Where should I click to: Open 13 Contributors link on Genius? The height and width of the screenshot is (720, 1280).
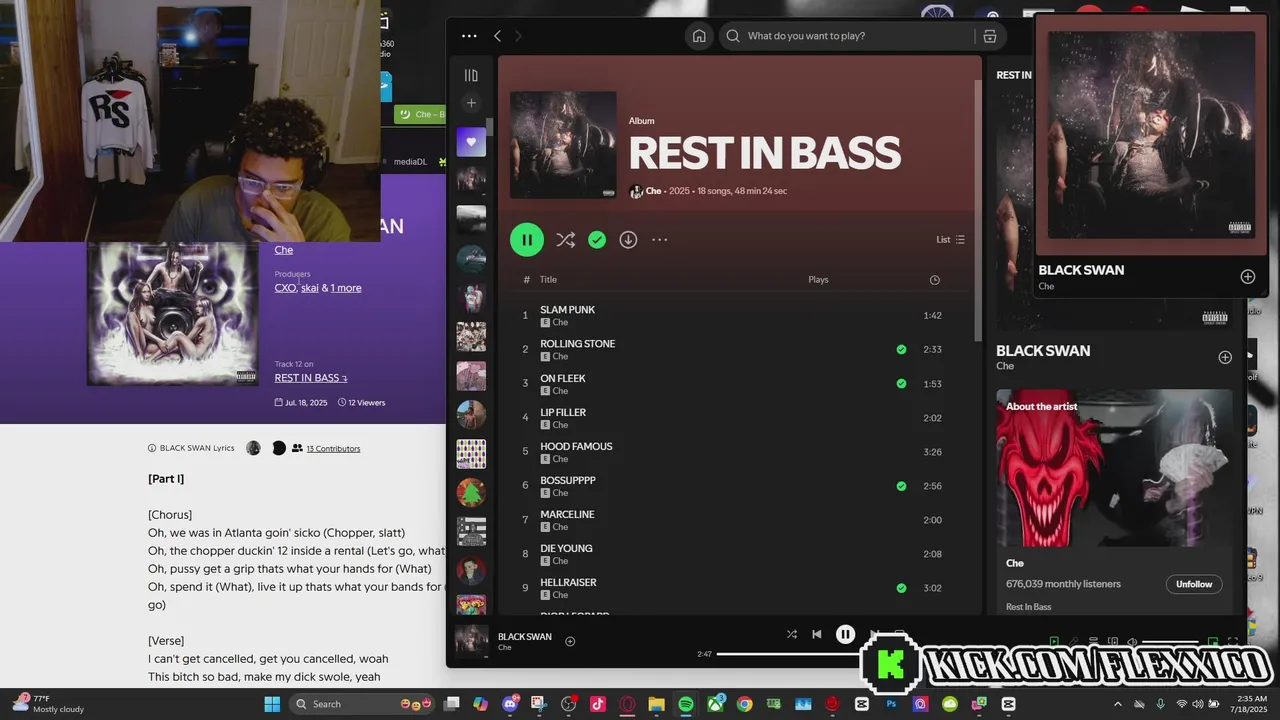click(x=333, y=449)
